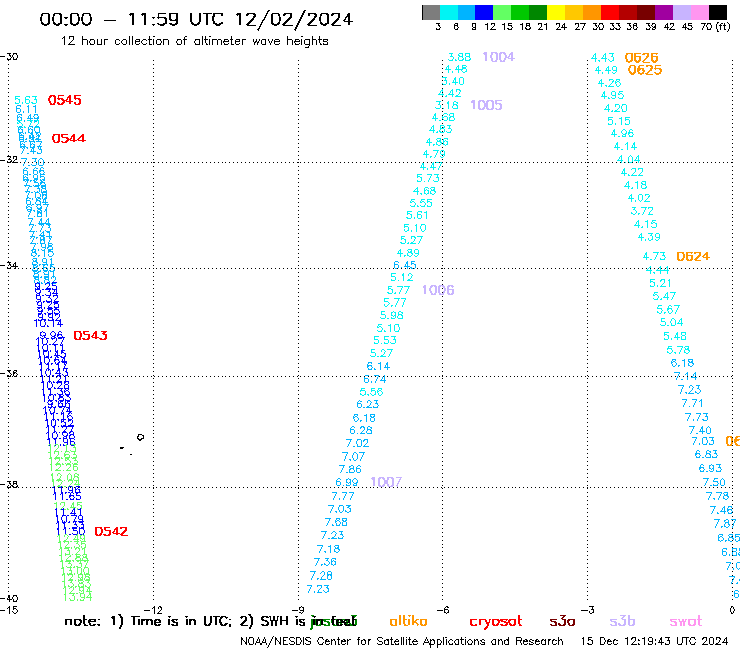Click the cryosat time label 0544
Image resolution: width=740 pixels, height=650 pixels.
tap(68, 138)
